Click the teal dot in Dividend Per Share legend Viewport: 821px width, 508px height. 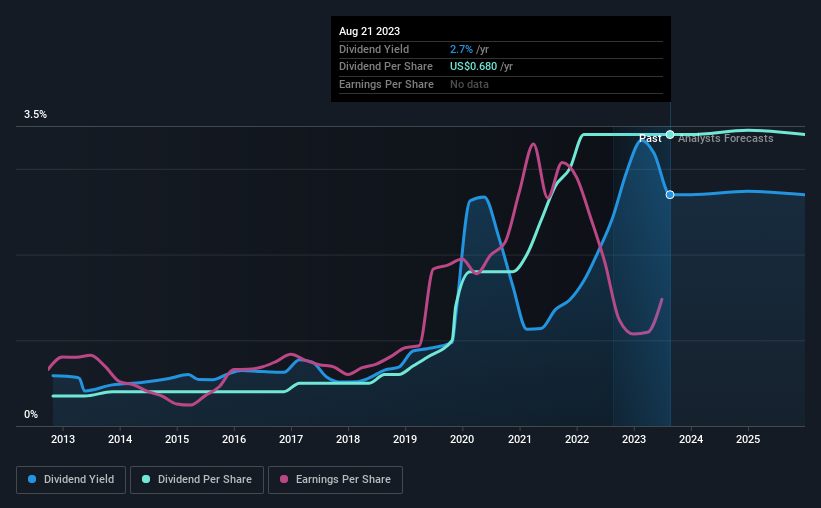[x=146, y=479]
